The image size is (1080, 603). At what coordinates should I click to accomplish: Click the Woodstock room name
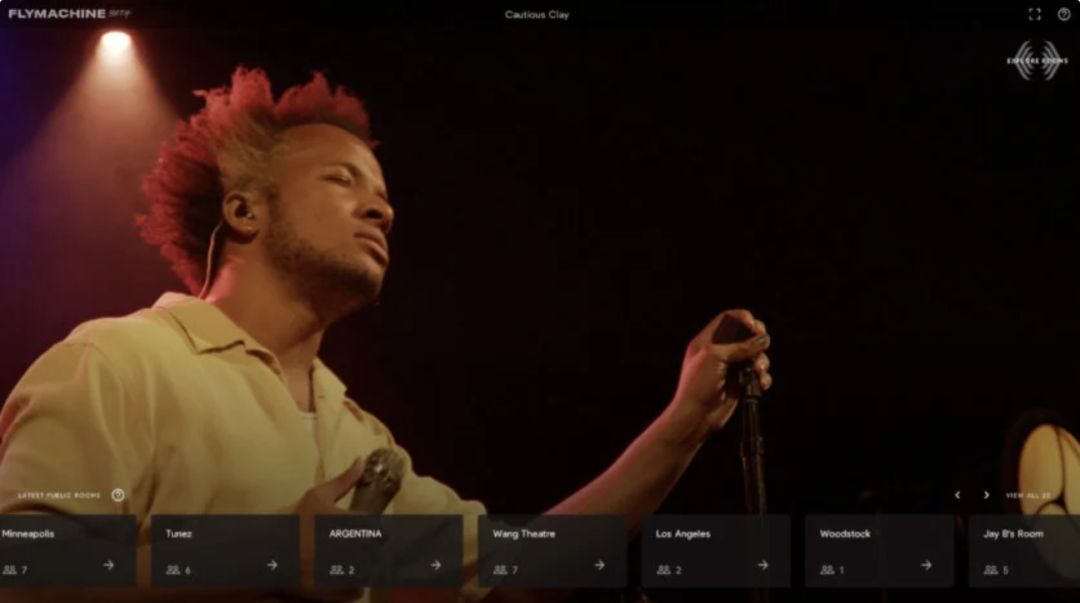coord(845,533)
